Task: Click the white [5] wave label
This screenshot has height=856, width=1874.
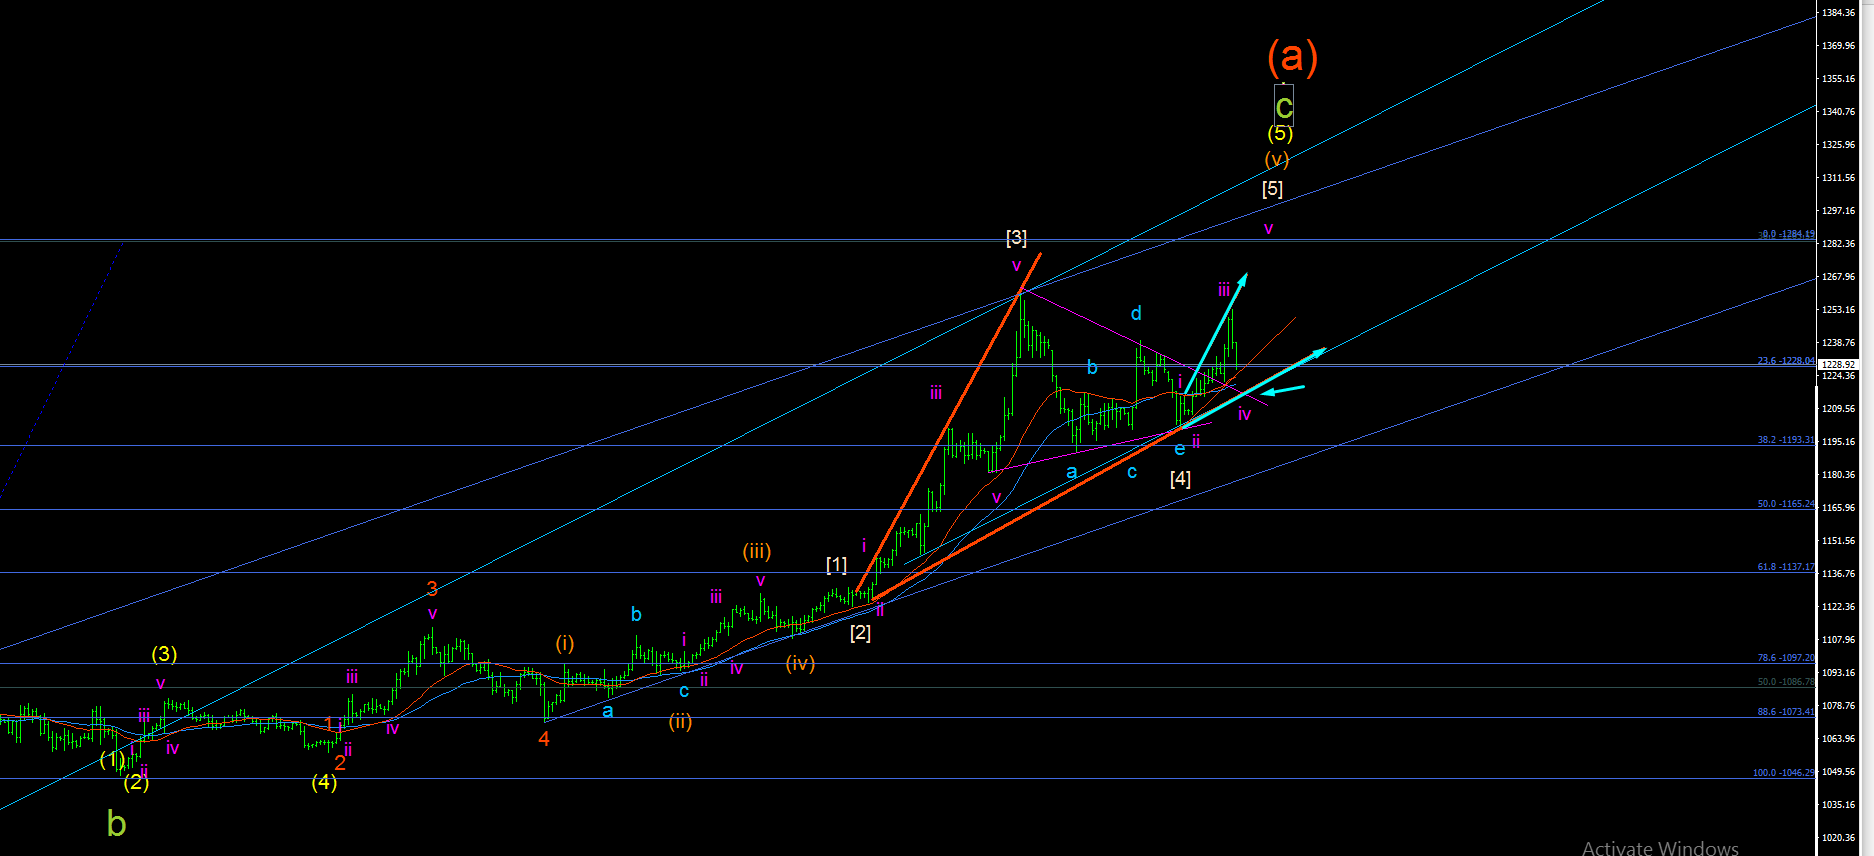Action: coord(1272,188)
